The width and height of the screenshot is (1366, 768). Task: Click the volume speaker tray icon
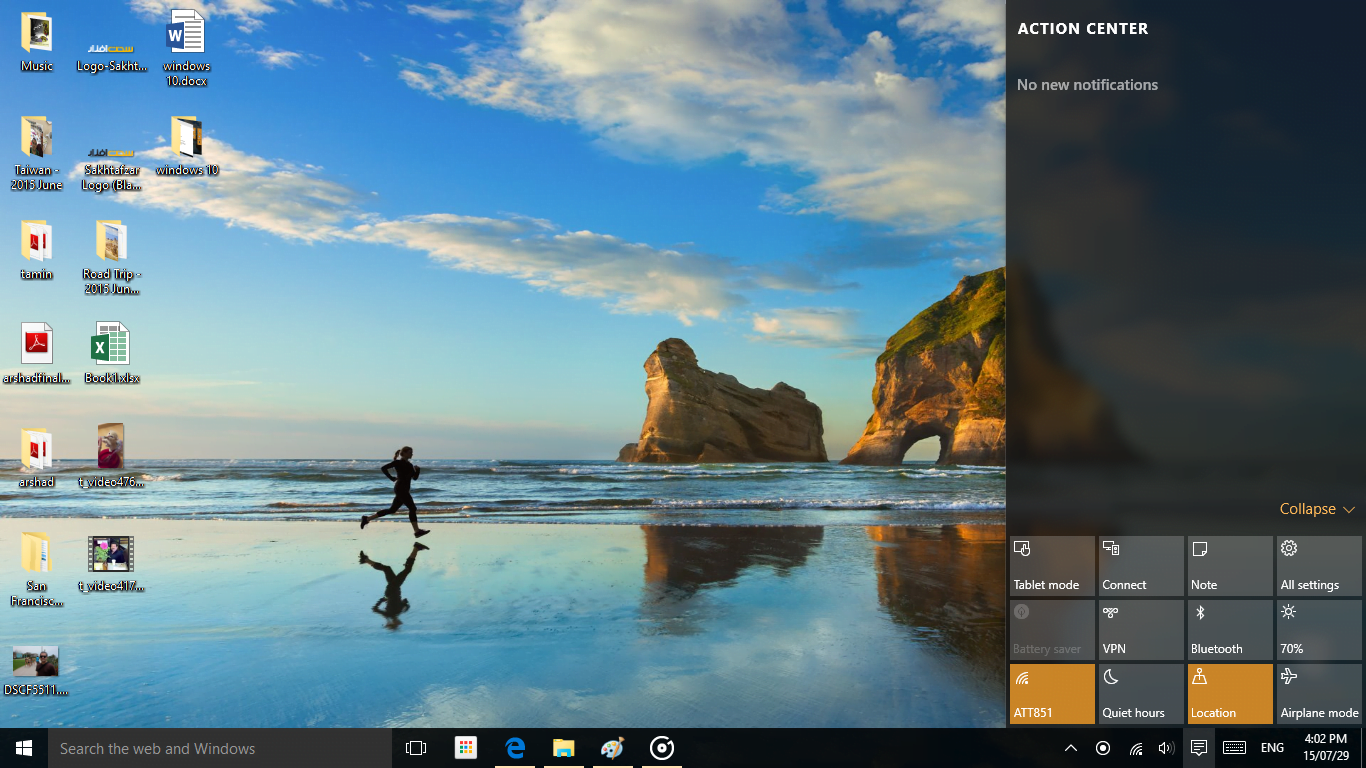tap(1166, 748)
